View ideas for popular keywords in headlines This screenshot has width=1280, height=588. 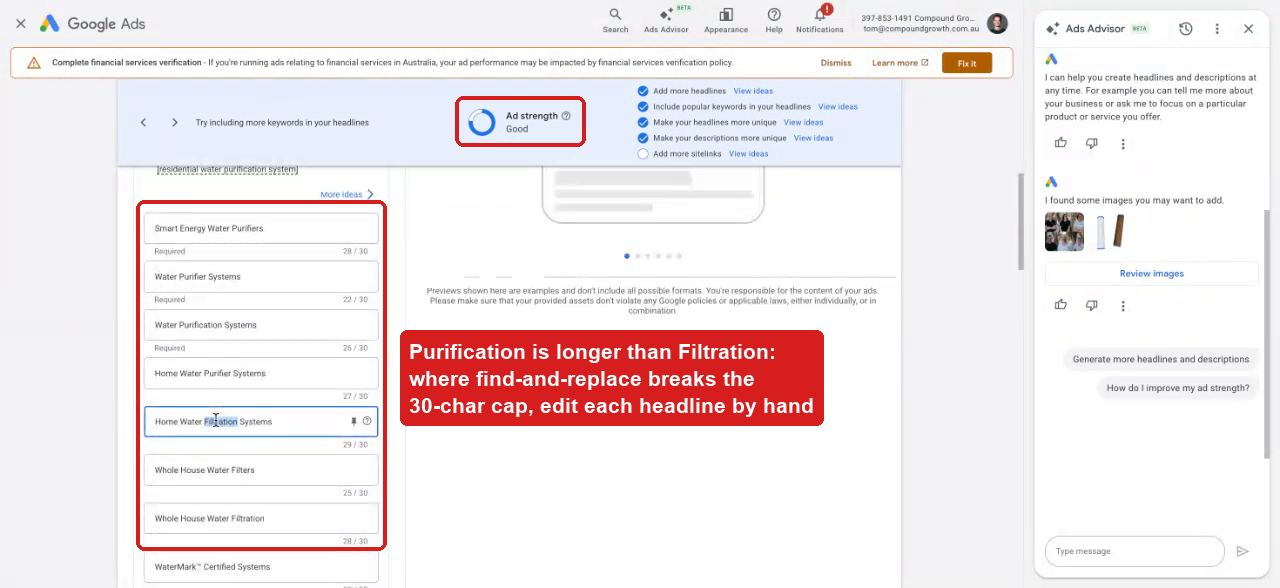[838, 107]
